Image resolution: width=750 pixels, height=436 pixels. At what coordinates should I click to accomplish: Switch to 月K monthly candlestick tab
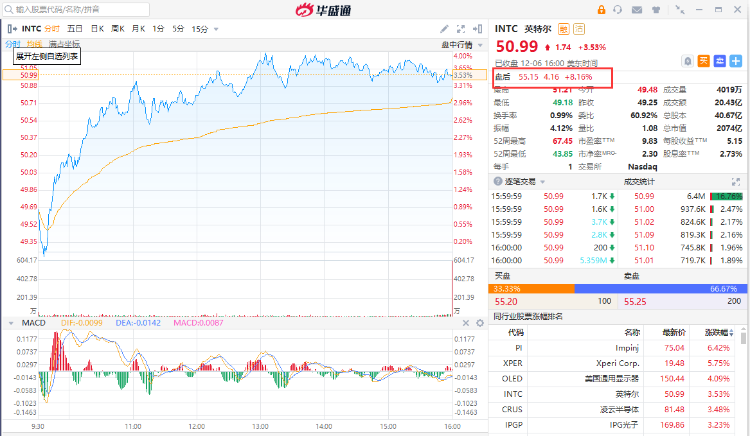point(138,29)
